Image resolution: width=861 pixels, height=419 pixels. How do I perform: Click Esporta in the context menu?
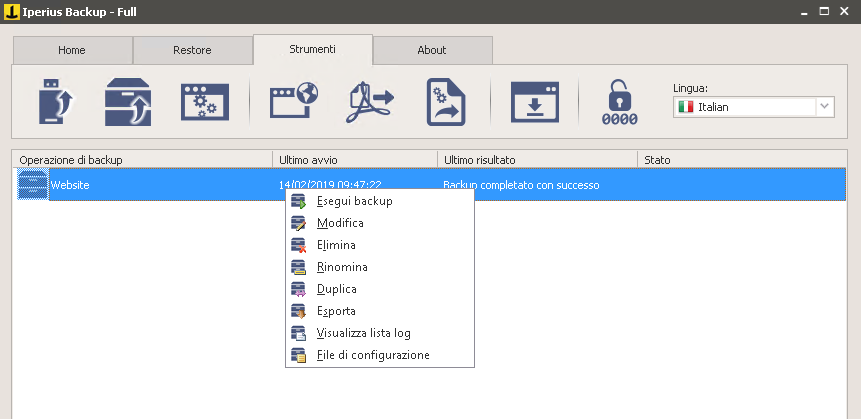click(379, 311)
